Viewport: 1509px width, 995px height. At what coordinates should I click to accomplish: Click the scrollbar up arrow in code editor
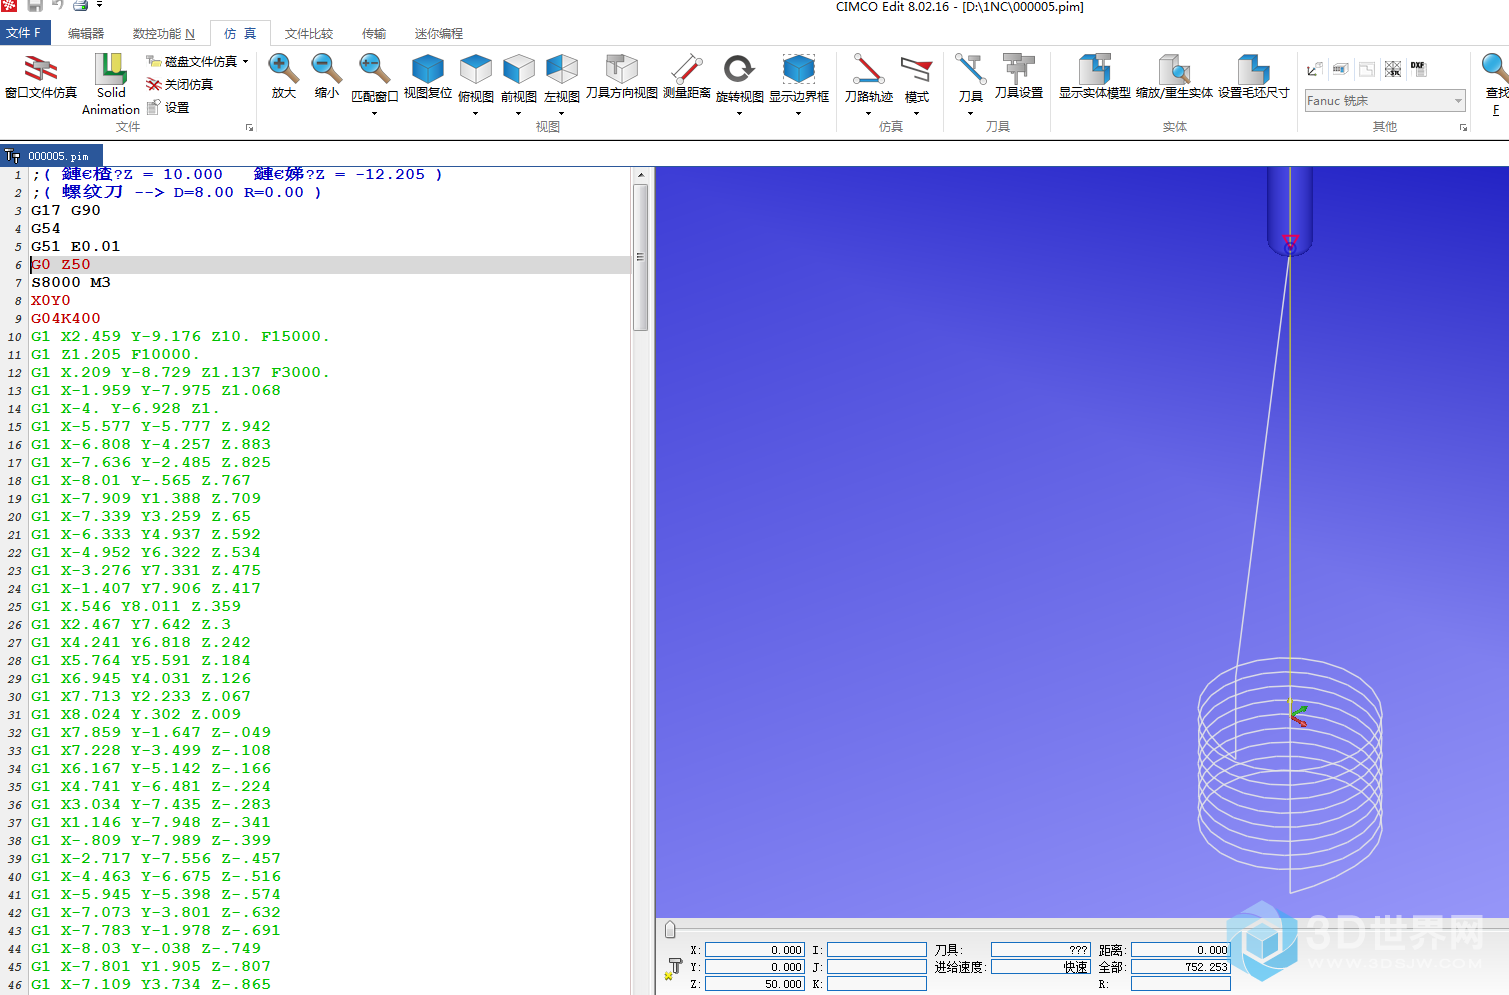pyautogui.click(x=640, y=175)
